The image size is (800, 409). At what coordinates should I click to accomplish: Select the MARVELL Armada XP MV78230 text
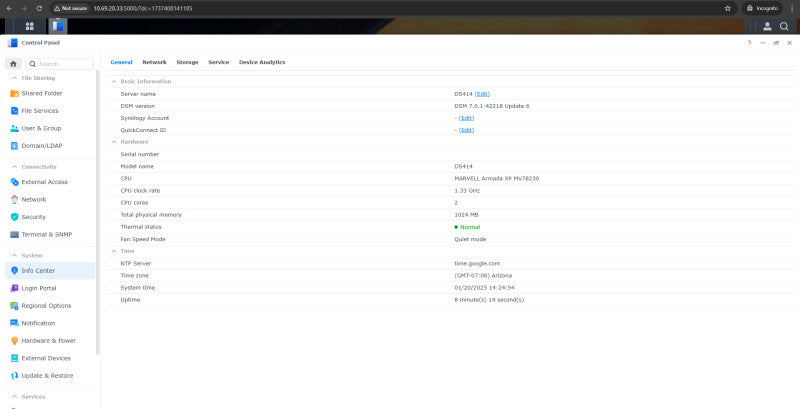(x=496, y=178)
